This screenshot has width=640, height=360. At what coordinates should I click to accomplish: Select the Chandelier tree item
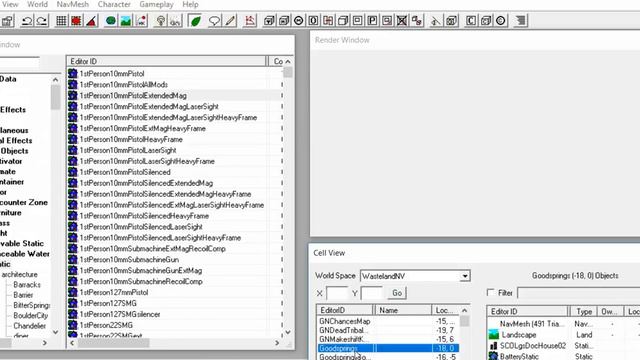click(x=29, y=326)
